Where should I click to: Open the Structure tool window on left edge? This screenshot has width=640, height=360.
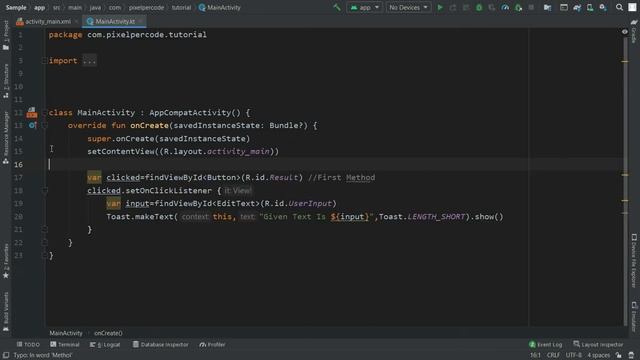6,81
